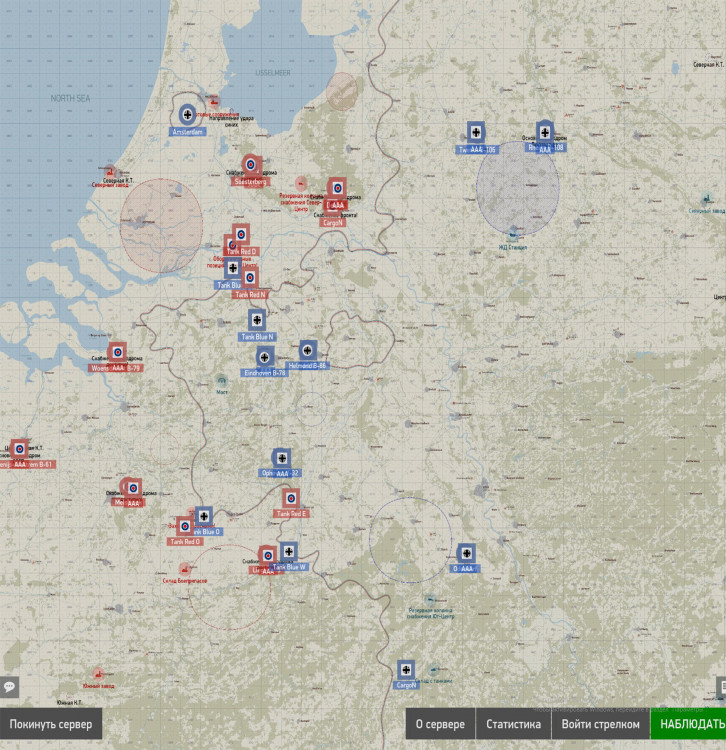Select the blue airfield icon ending in -32

(282, 458)
